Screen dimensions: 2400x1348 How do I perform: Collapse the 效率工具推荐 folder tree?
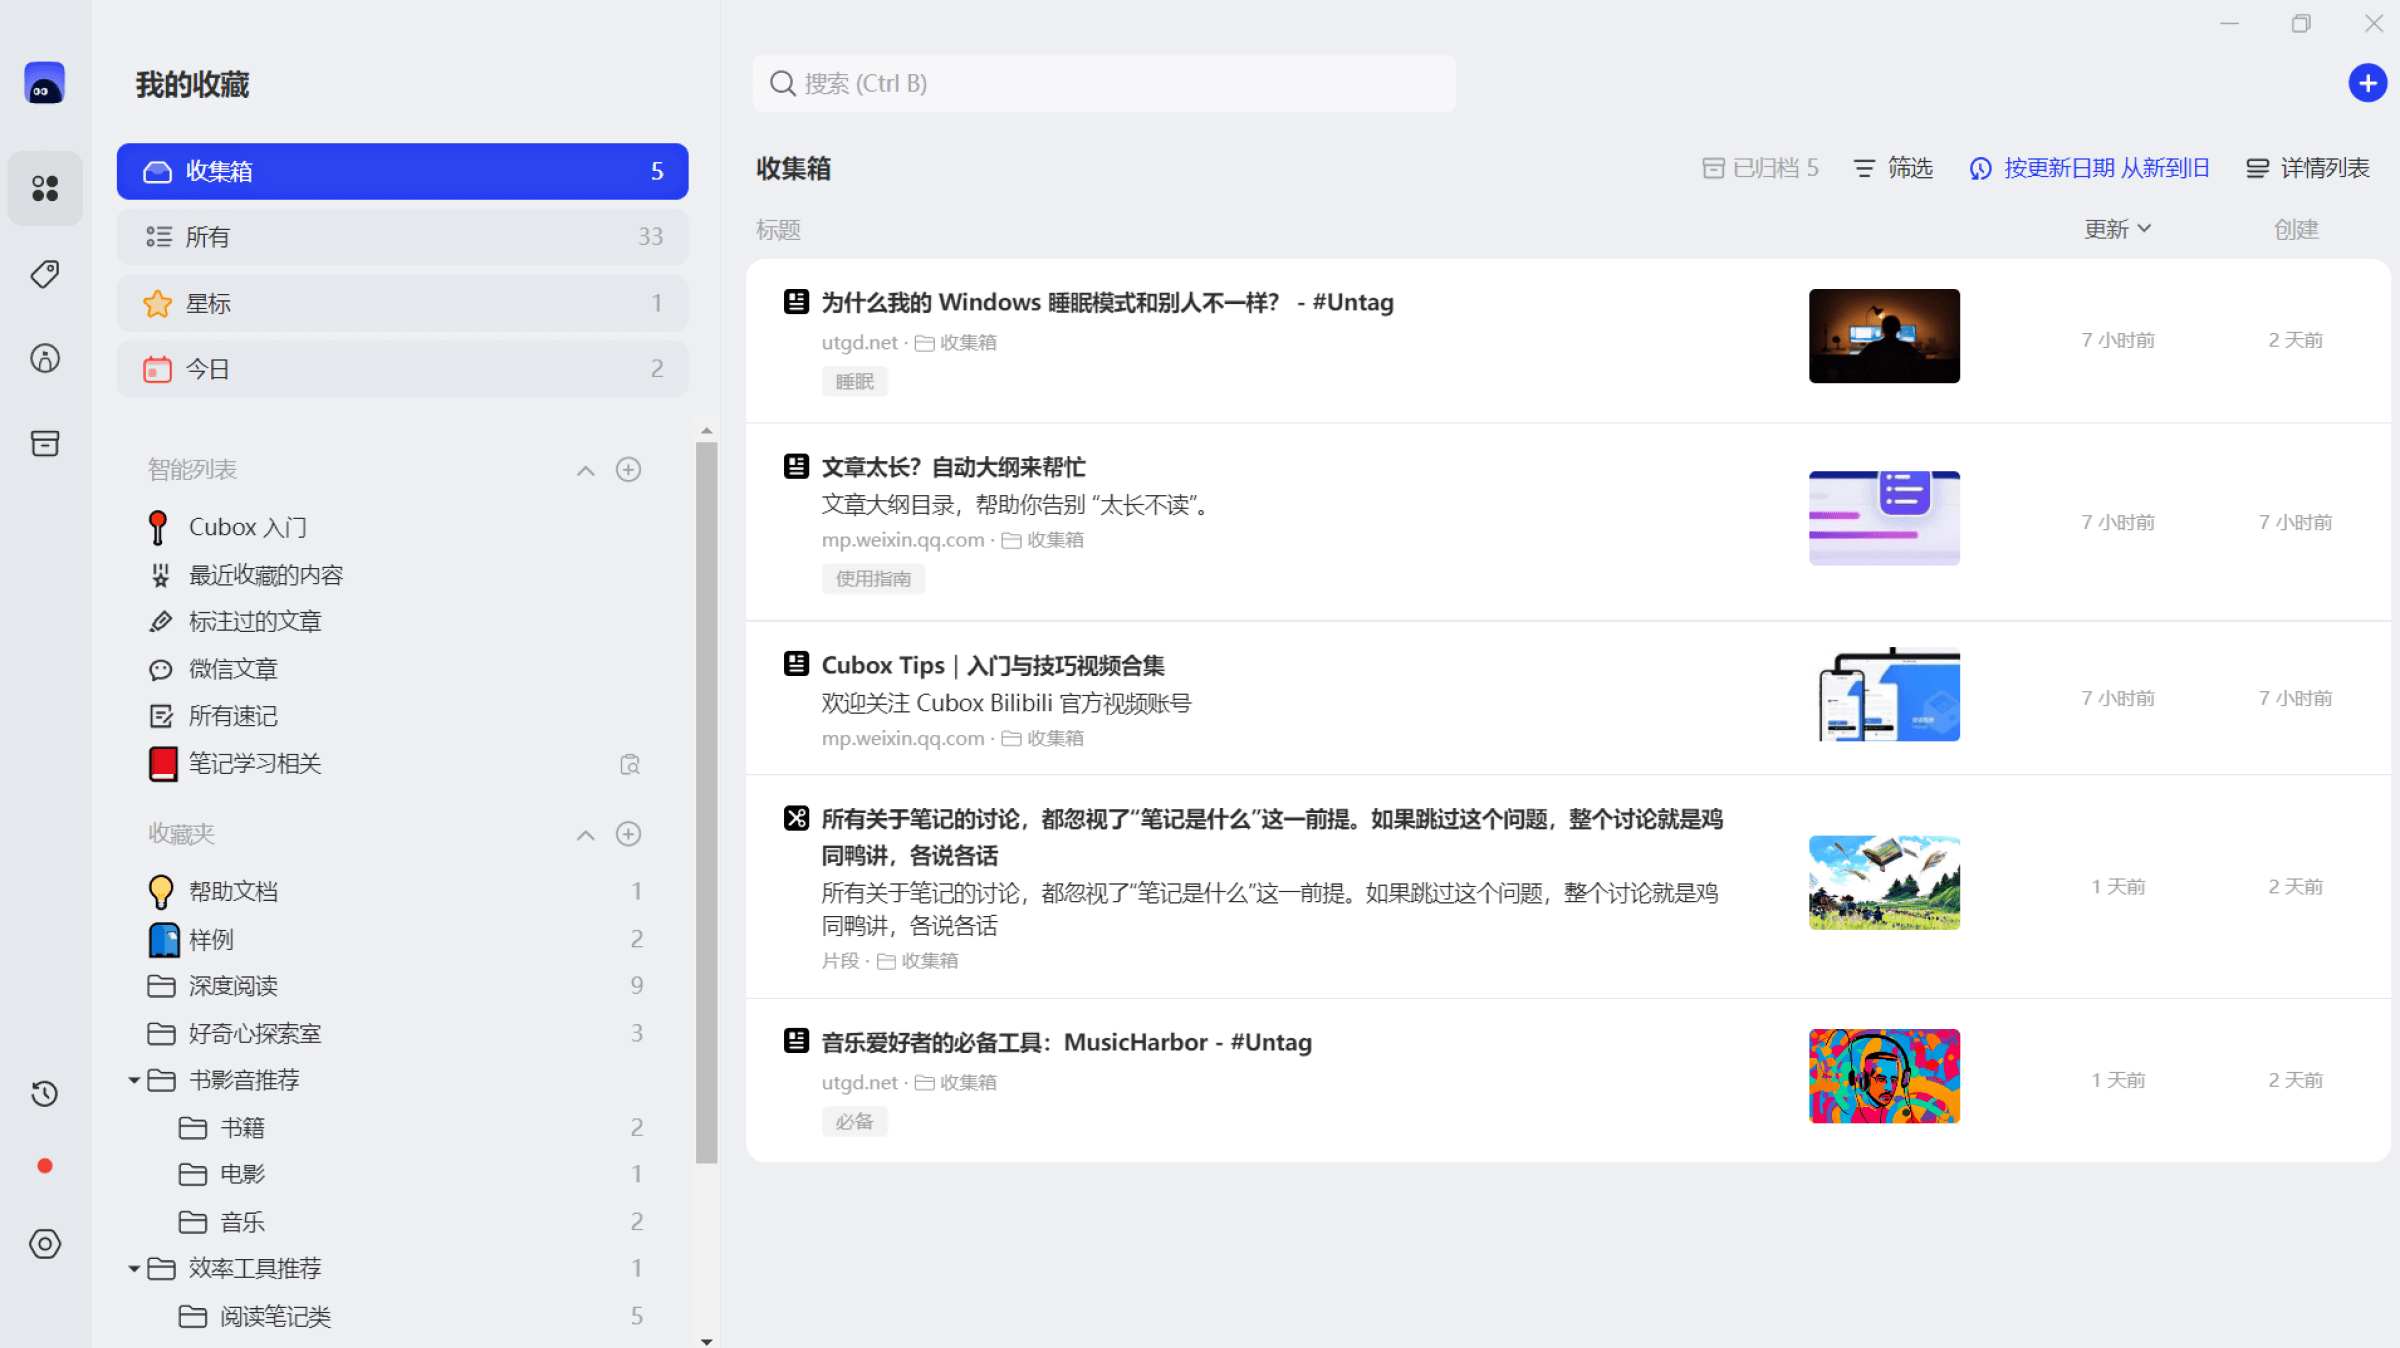coord(134,1268)
